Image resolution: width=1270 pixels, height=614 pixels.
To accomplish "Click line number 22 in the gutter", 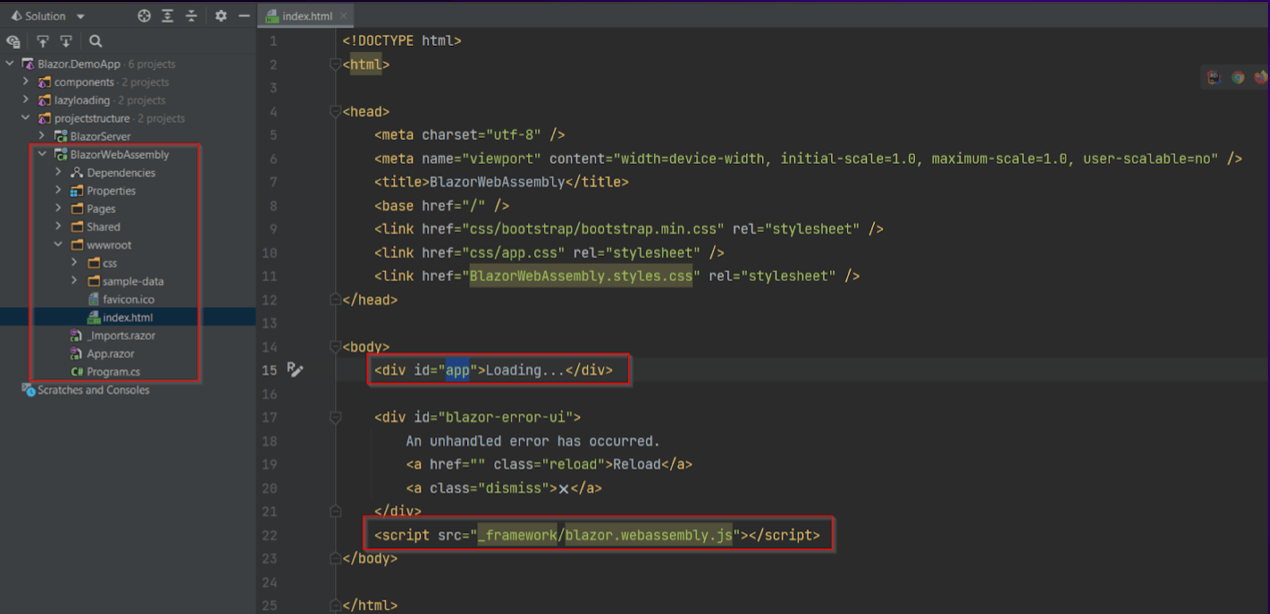I will tap(270, 536).
